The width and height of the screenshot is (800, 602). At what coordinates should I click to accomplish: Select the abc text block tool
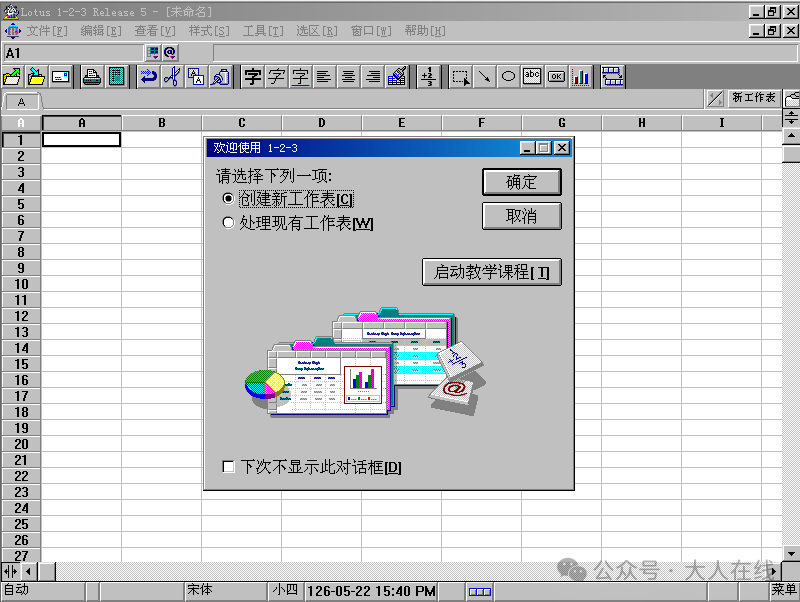coord(532,77)
